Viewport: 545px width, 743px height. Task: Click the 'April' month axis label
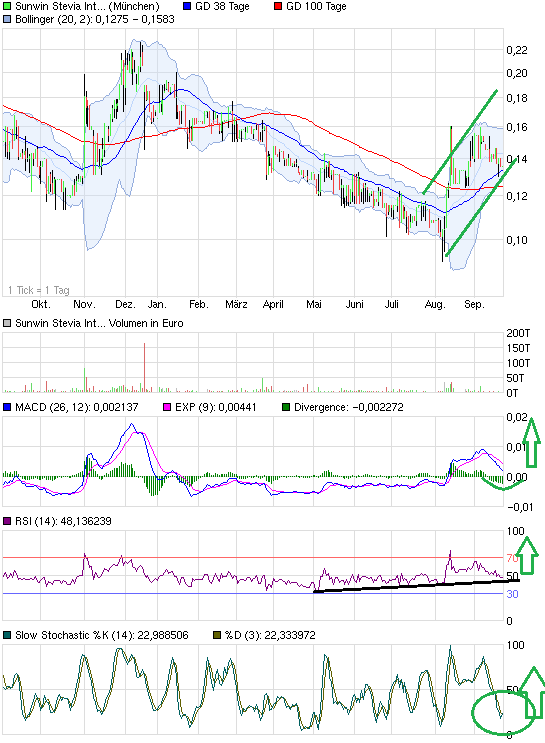(x=273, y=304)
